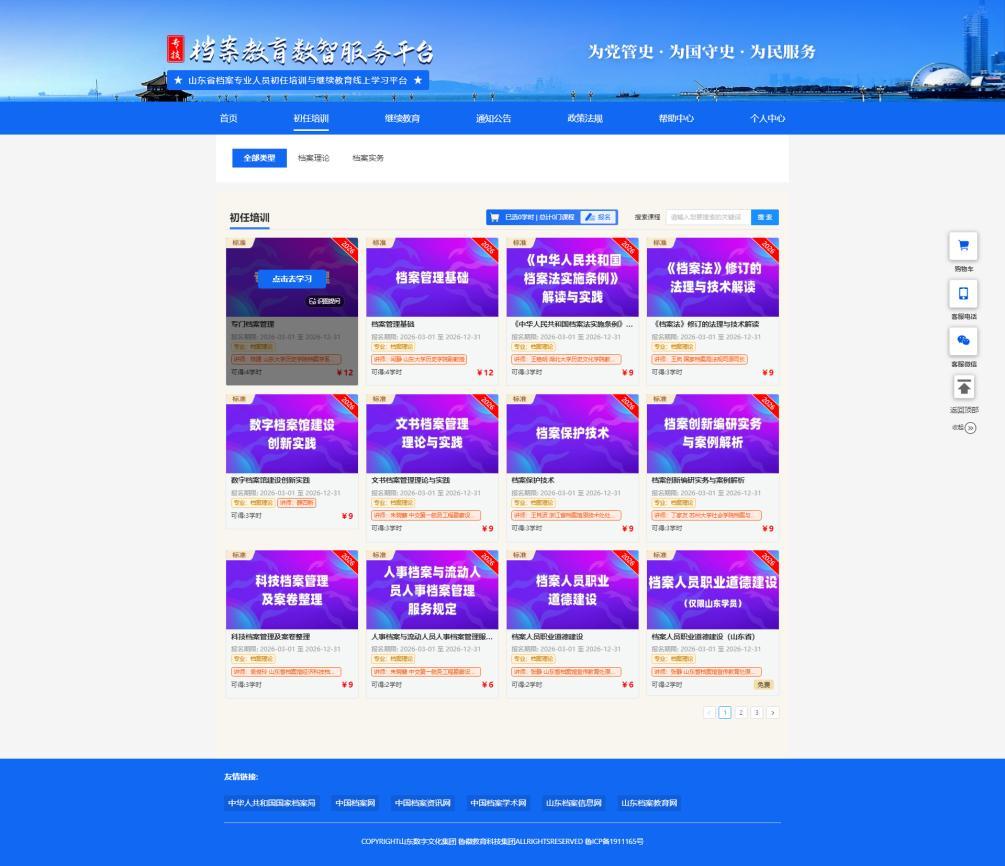Open the 中国档案学术网 footer link
Image resolution: width=1005 pixels, height=866 pixels.
pos(498,803)
